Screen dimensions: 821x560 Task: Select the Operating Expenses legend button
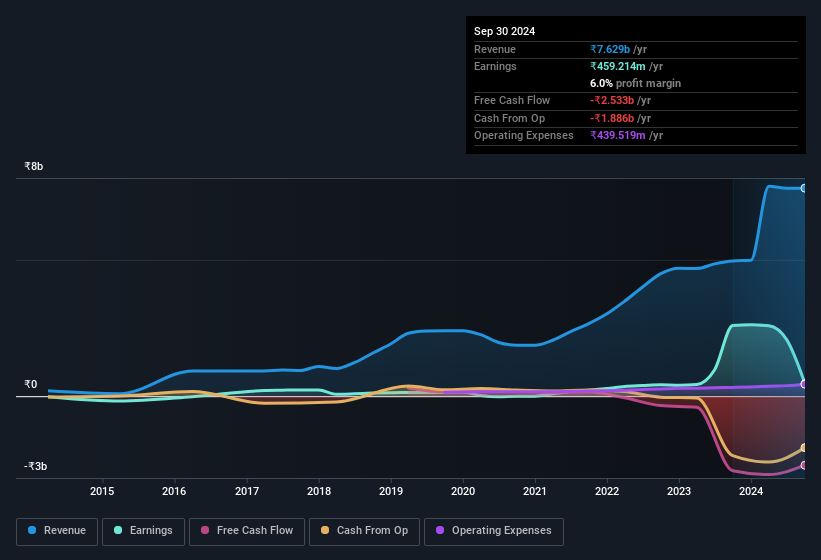click(x=493, y=531)
